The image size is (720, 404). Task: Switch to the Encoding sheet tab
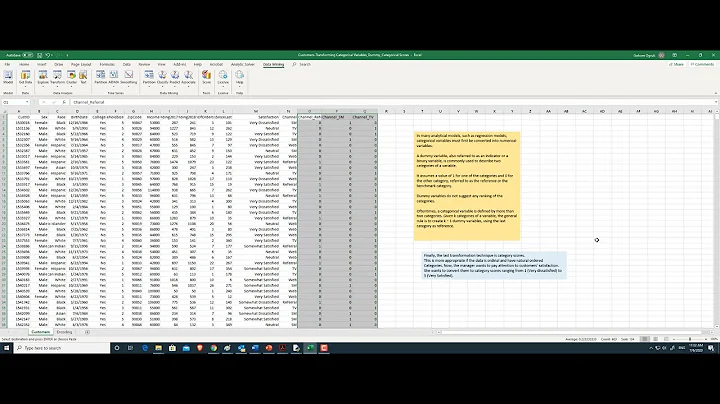[64, 332]
